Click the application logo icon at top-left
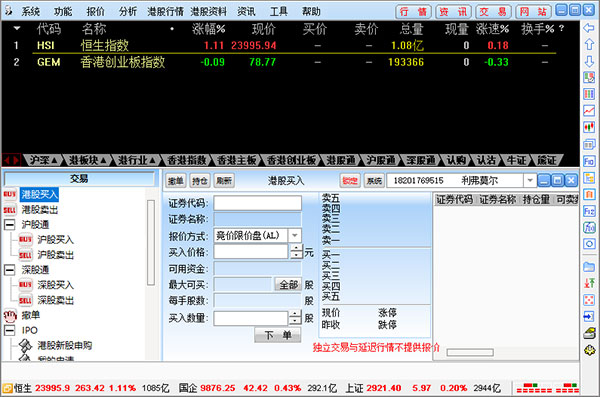The image size is (600, 397). (8, 11)
